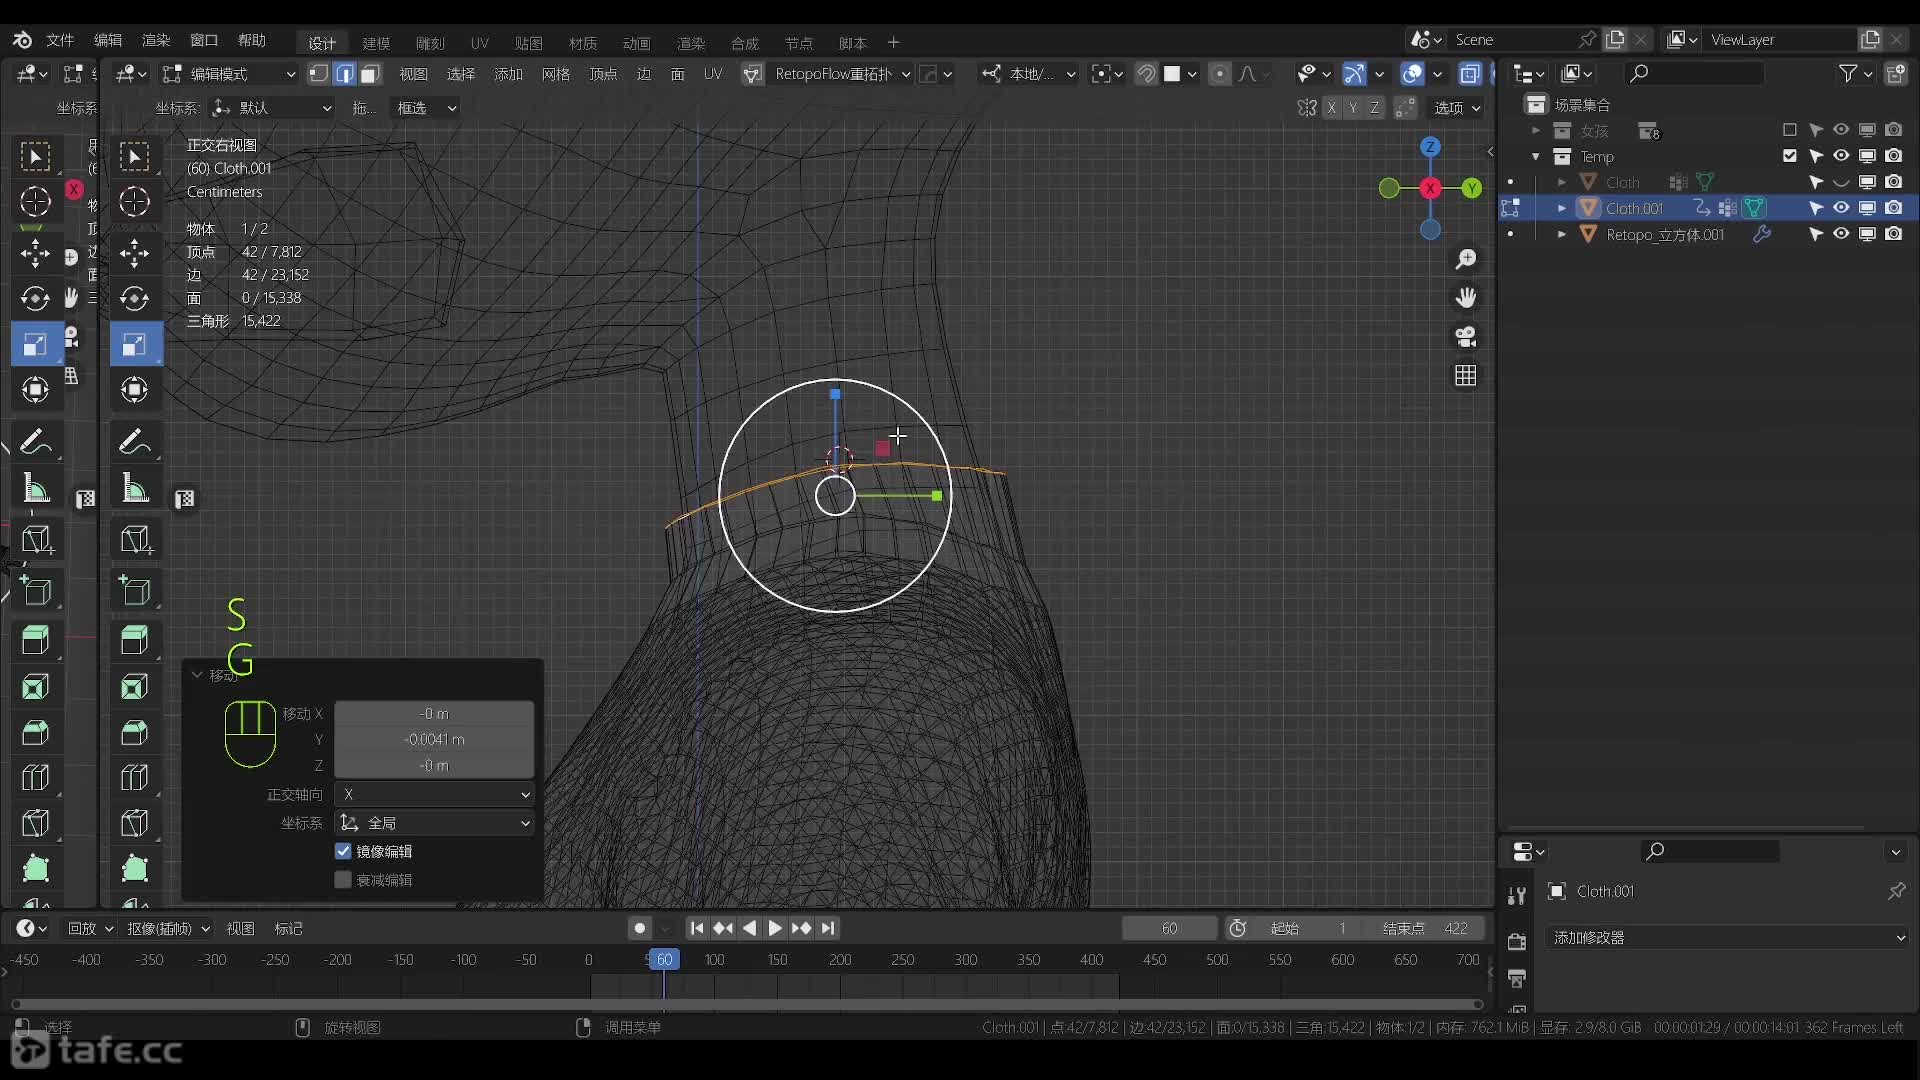Enable vertex select mode
Image resolution: width=1920 pixels, height=1080 pixels.
tap(318, 74)
